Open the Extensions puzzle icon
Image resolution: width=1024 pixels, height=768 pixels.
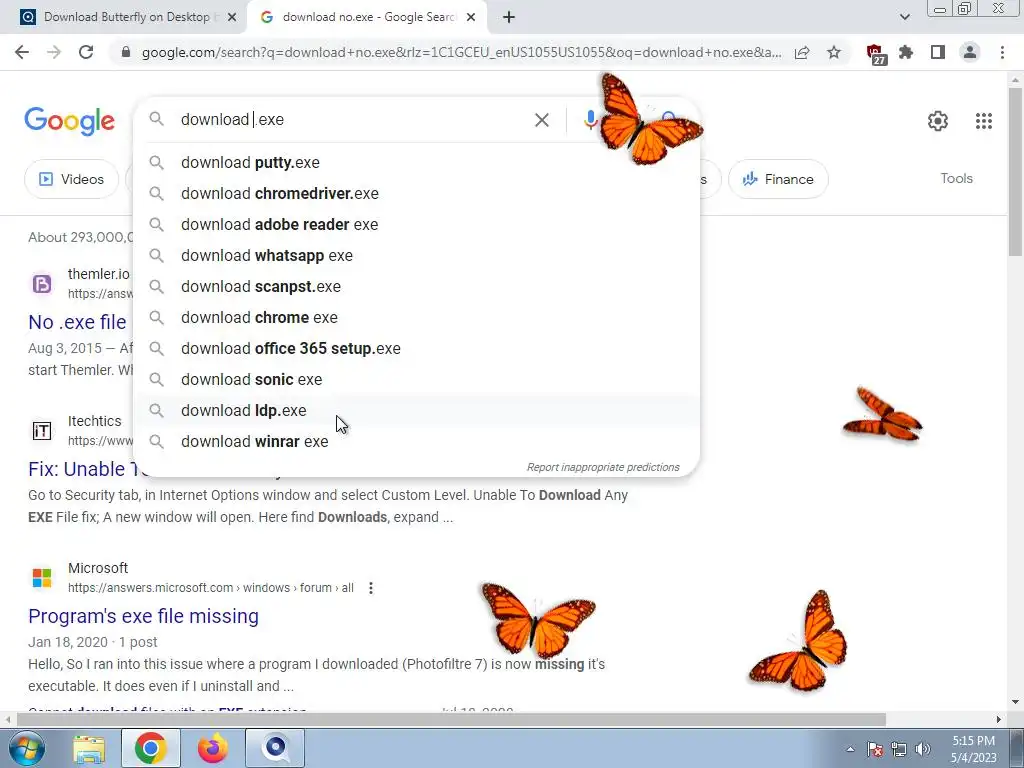906,52
